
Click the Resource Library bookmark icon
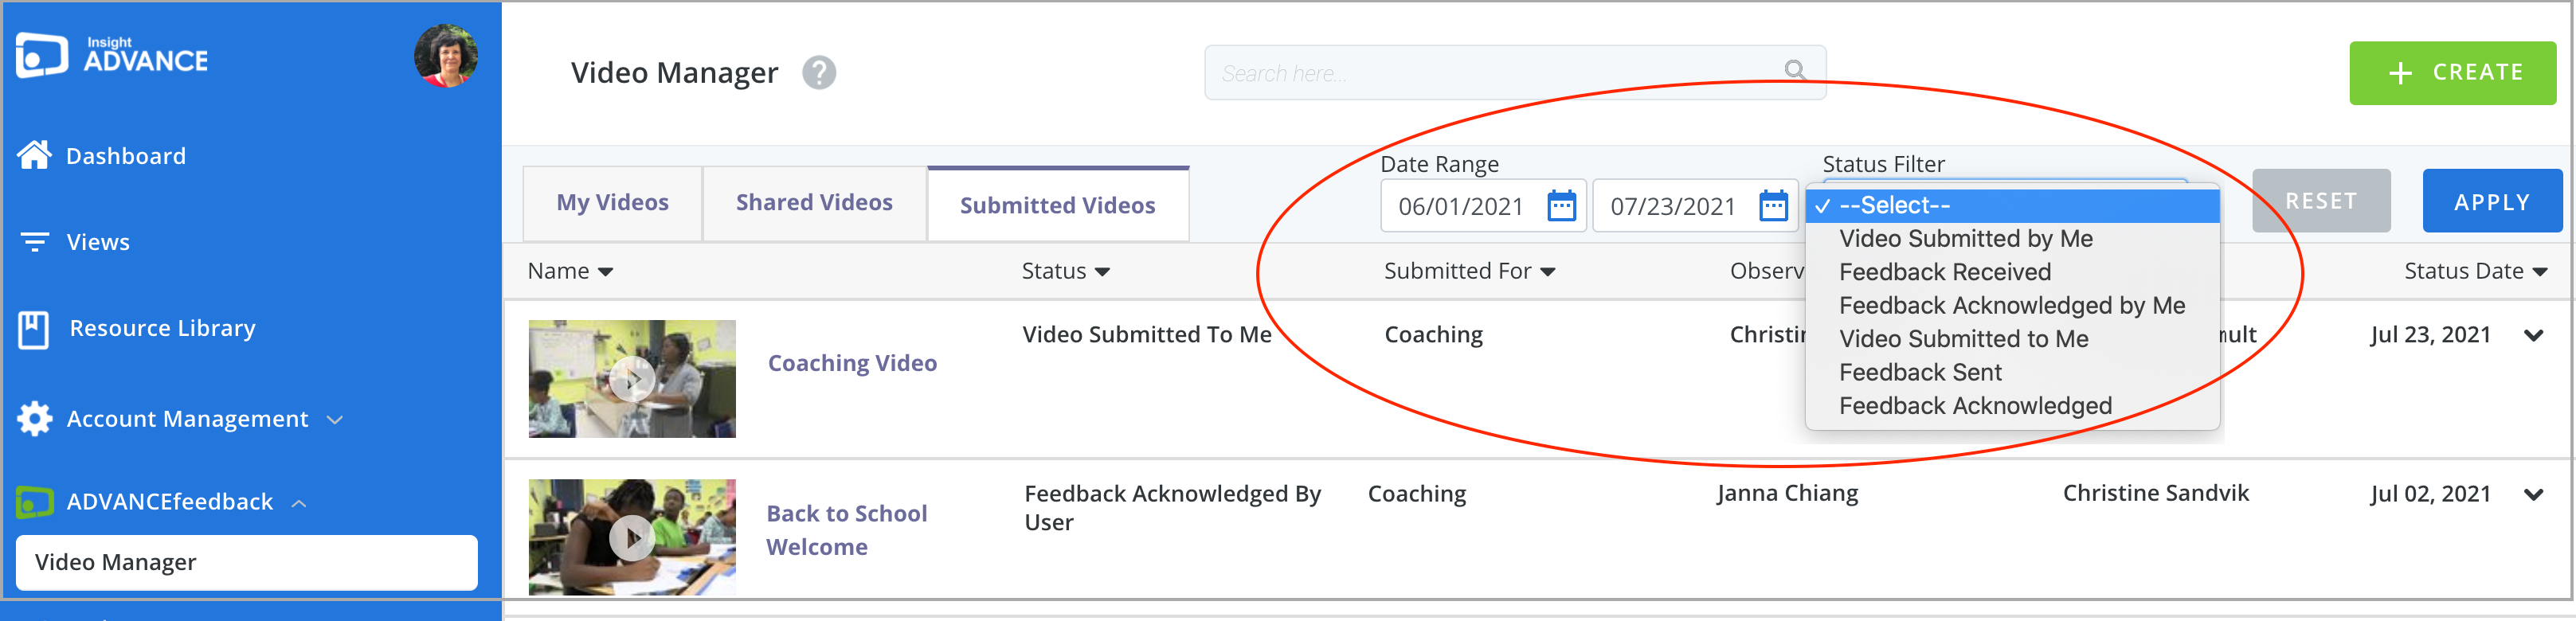pyautogui.click(x=33, y=329)
